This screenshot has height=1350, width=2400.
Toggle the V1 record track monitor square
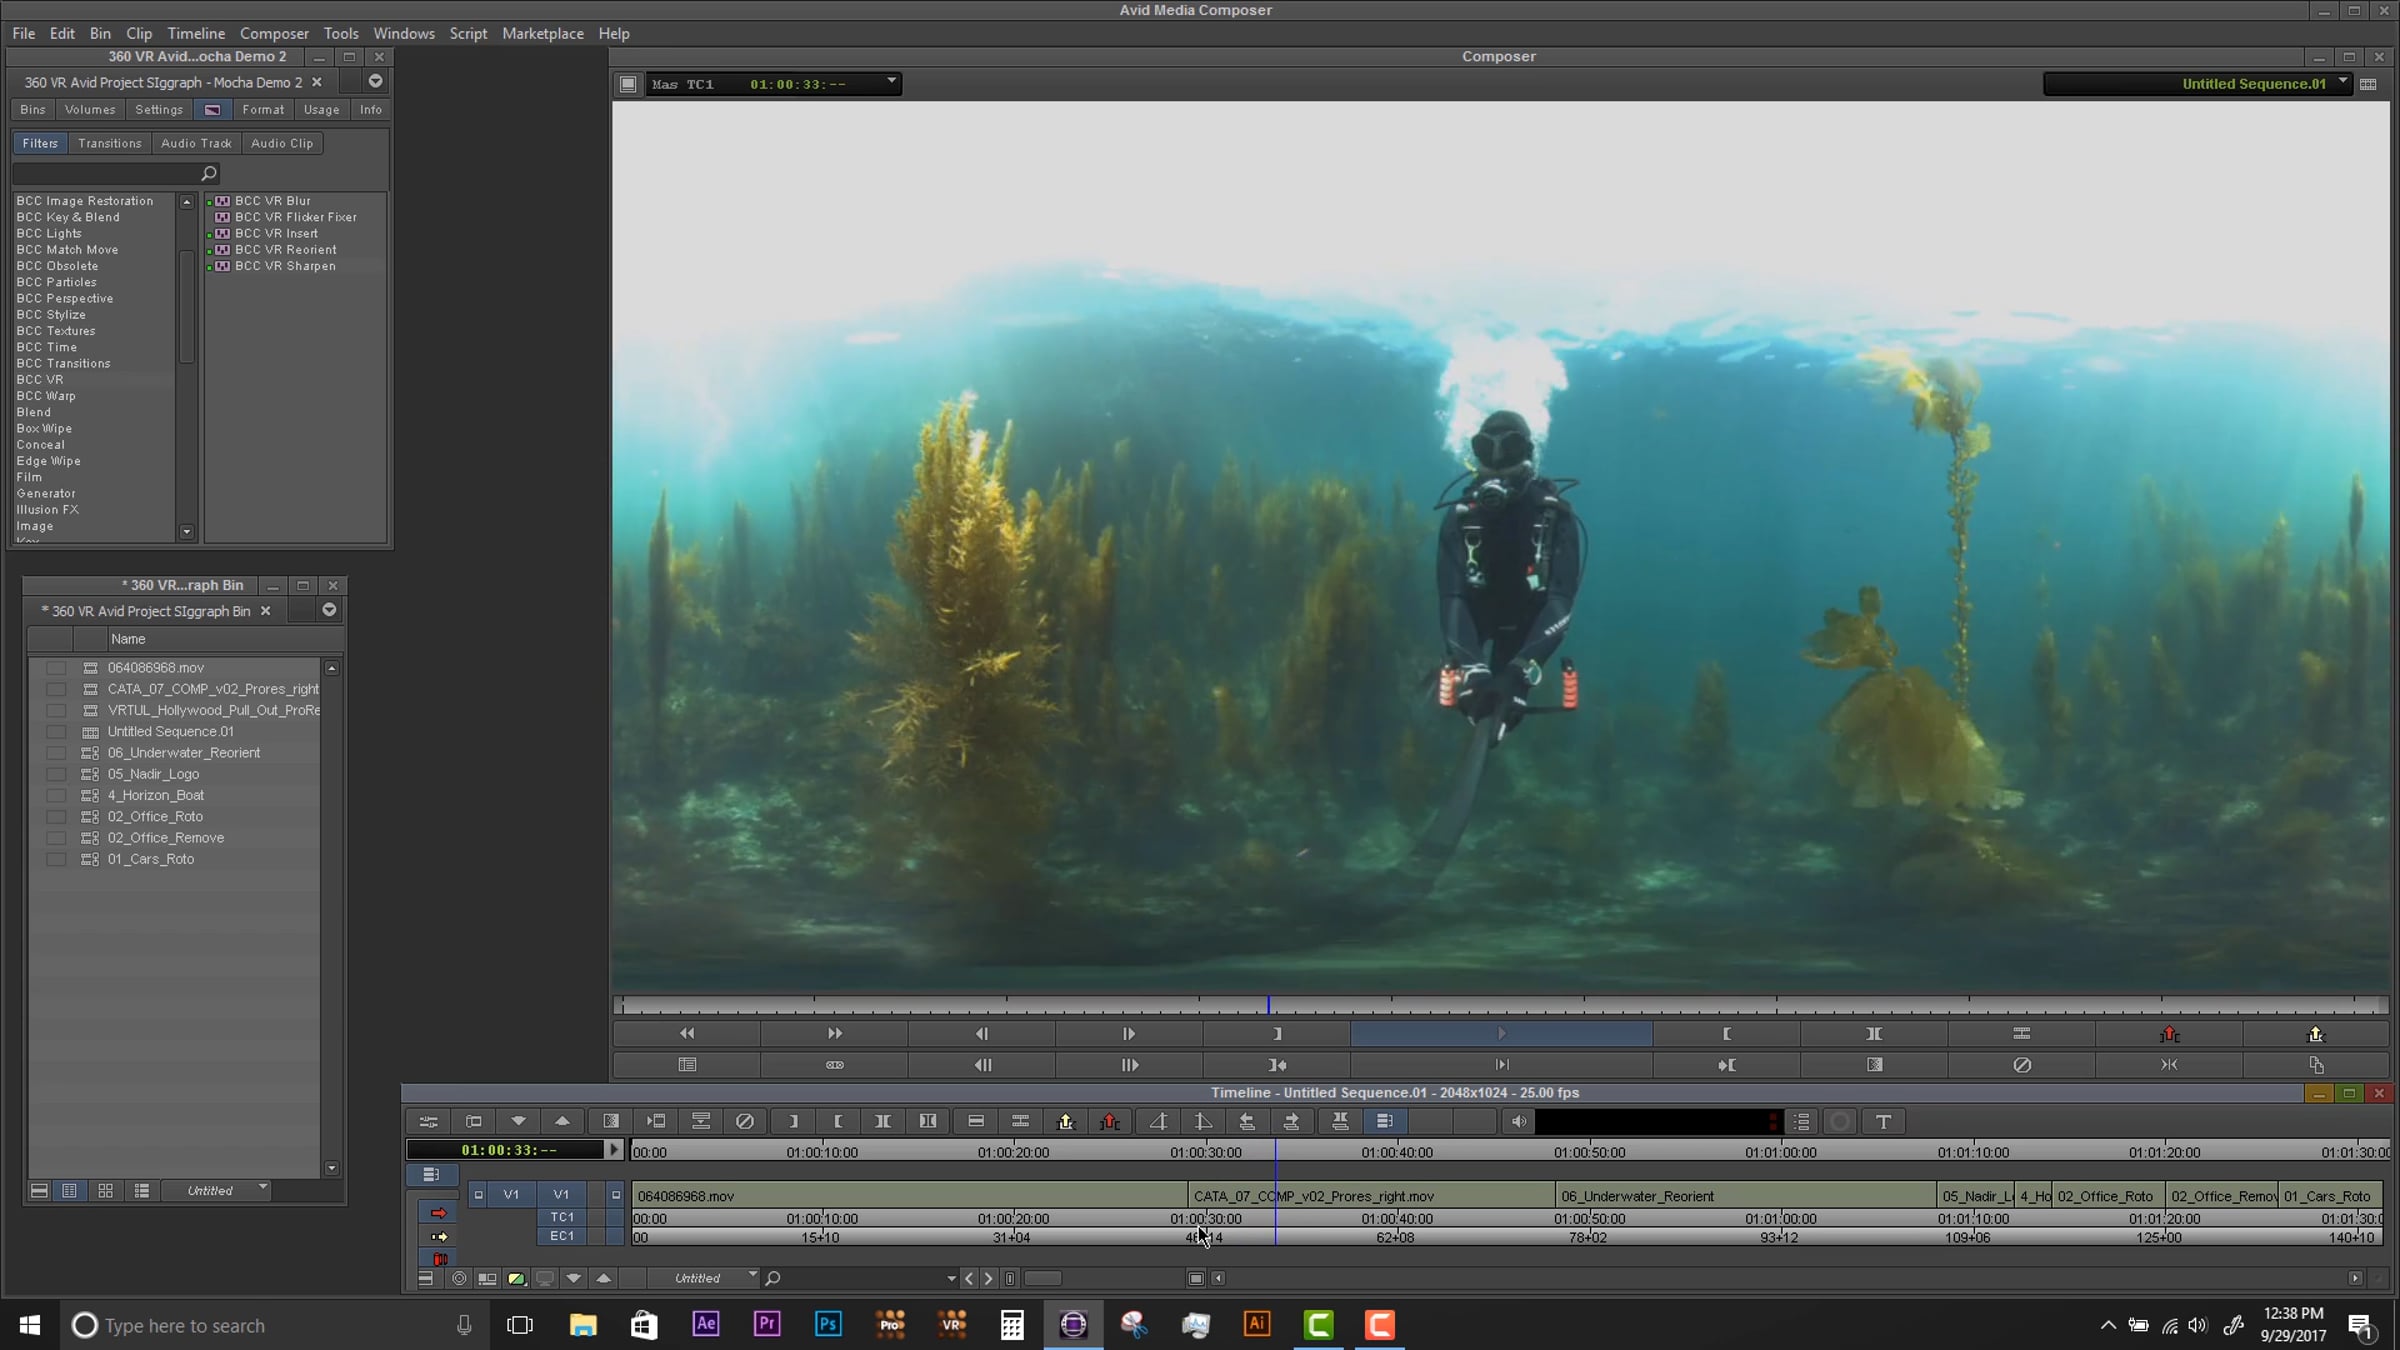[x=616, y=1194]
